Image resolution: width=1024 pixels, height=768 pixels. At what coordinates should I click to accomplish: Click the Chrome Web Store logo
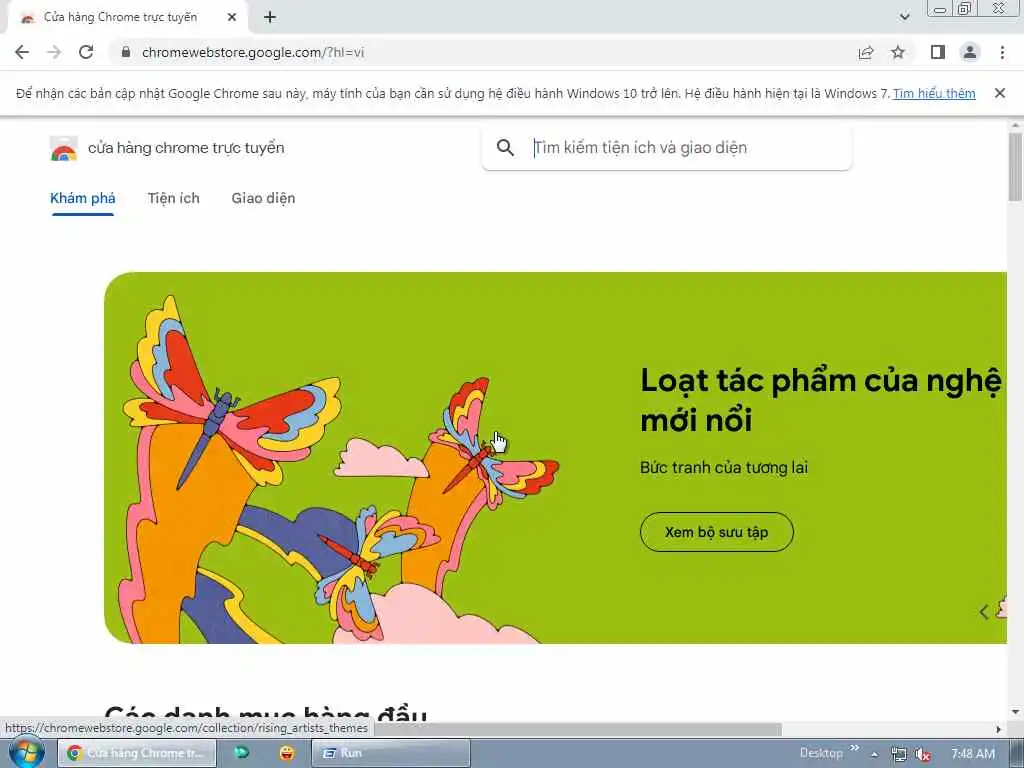point(63,148)
